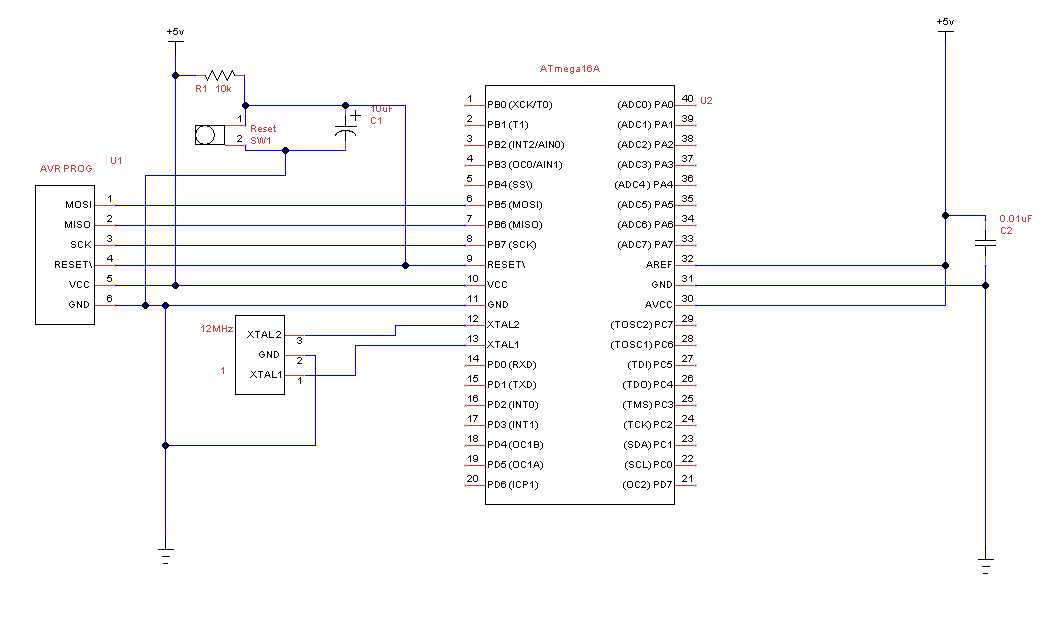
Task: Click the +5v power label above R1
Action: tap(175, 31)
